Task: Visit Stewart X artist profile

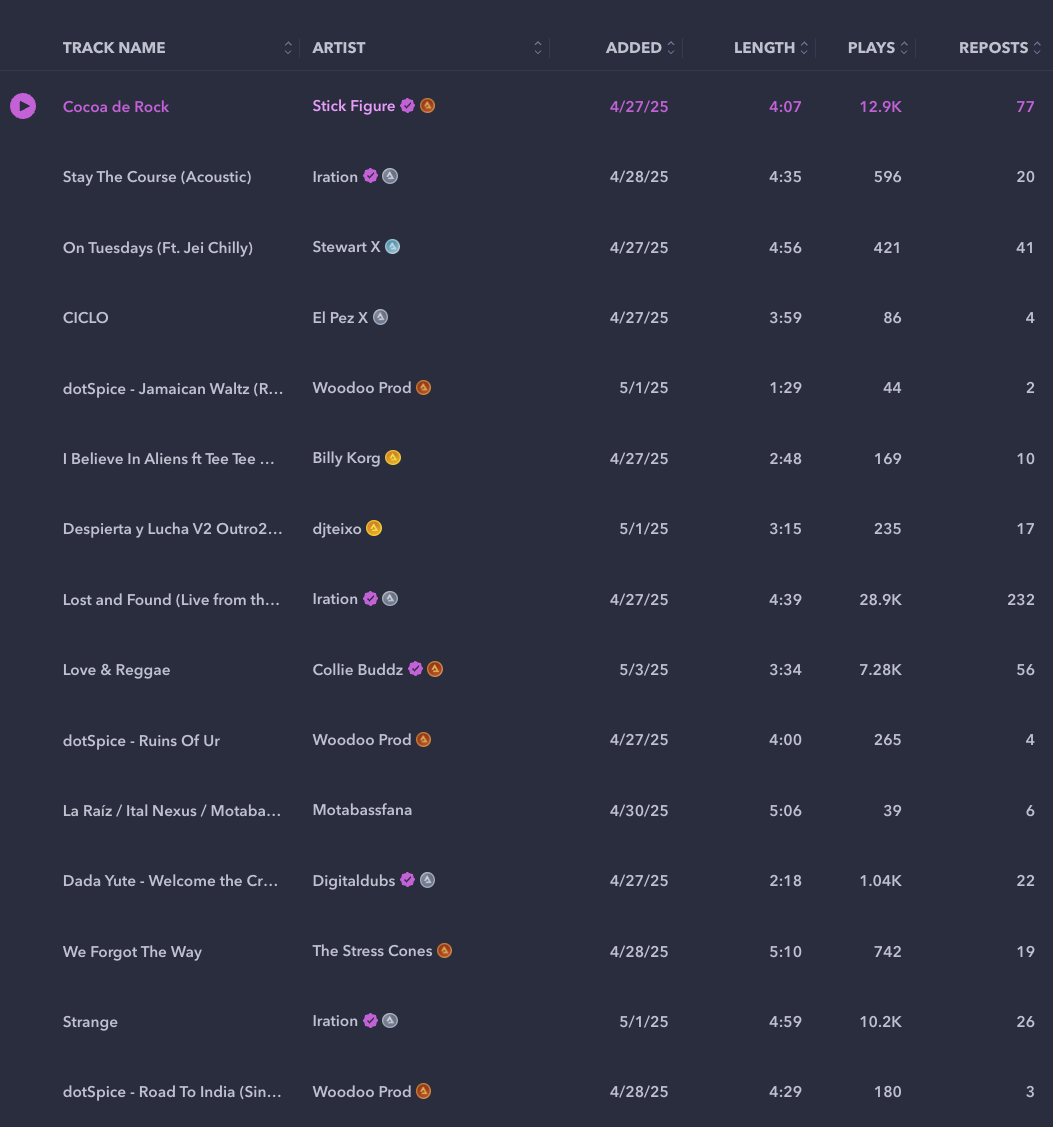Action: click(x=346, y=247)
